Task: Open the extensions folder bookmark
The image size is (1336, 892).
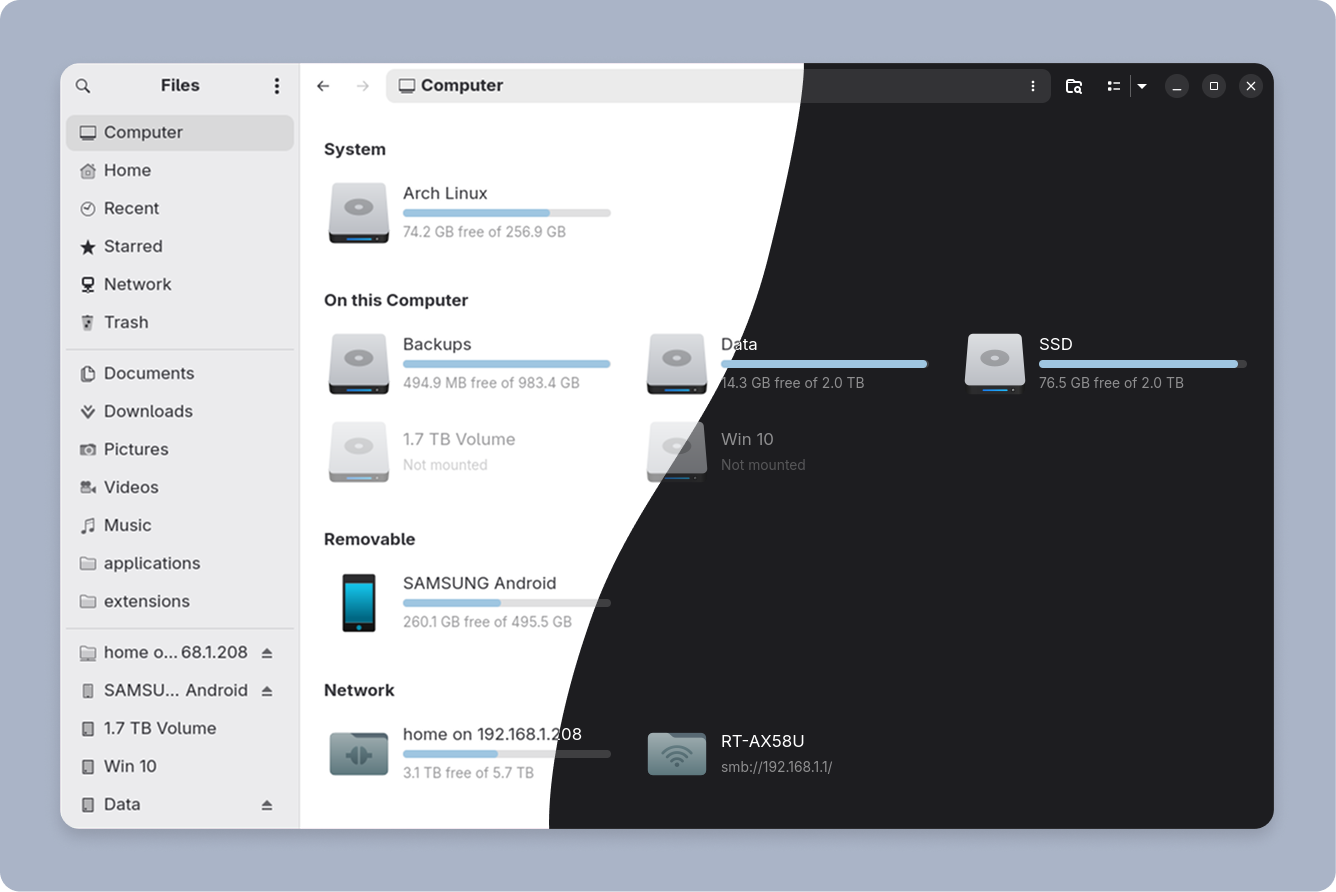Action: pos(180,602)
